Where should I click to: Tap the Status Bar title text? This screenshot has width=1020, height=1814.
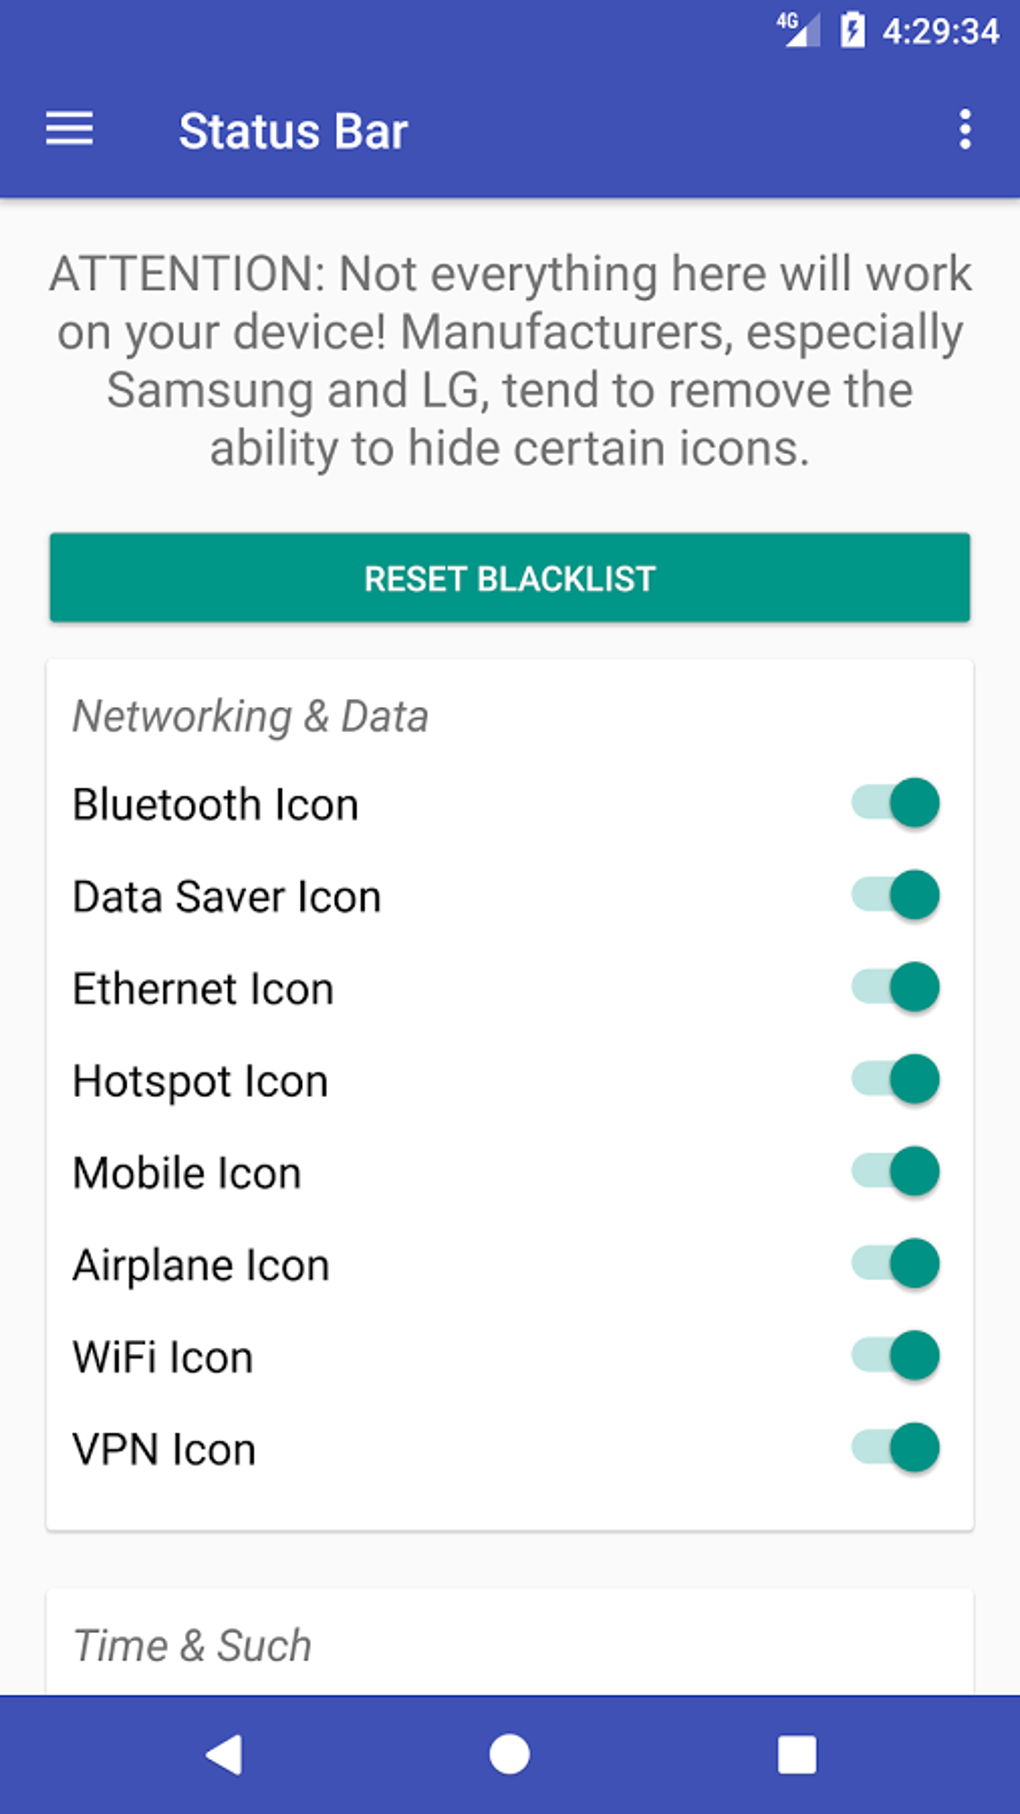(293, 131)
